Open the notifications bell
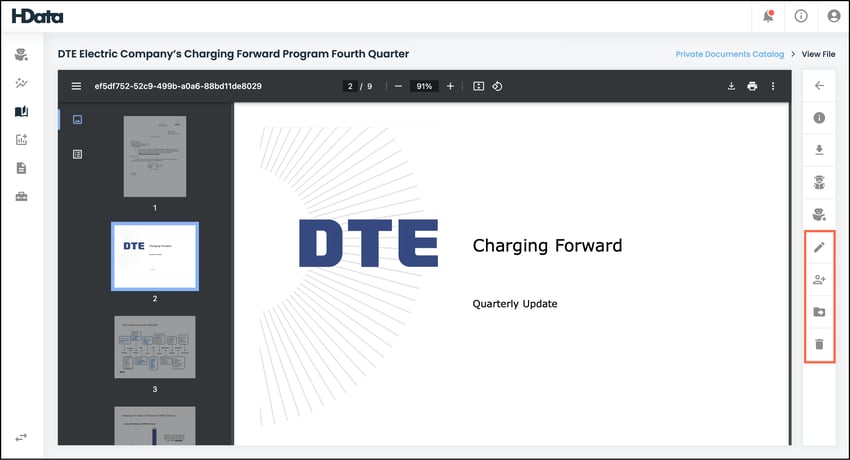This screenshot has width=850, height=460. (768, 16)
